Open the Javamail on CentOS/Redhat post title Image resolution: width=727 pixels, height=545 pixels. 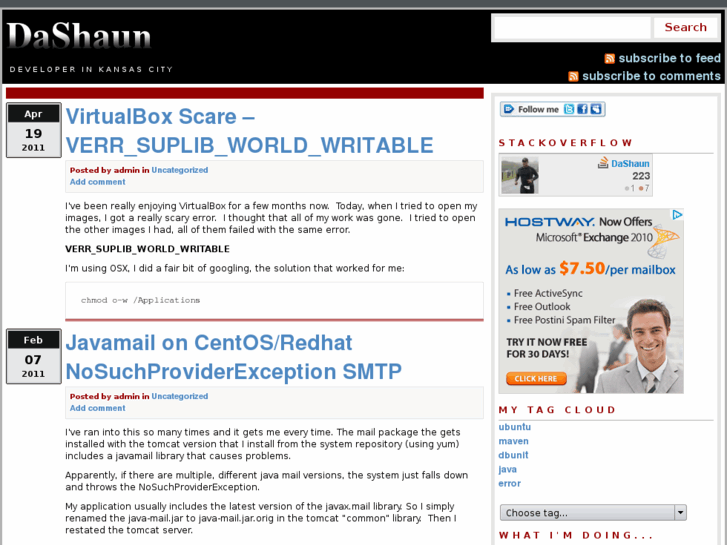tap(233, 357)
